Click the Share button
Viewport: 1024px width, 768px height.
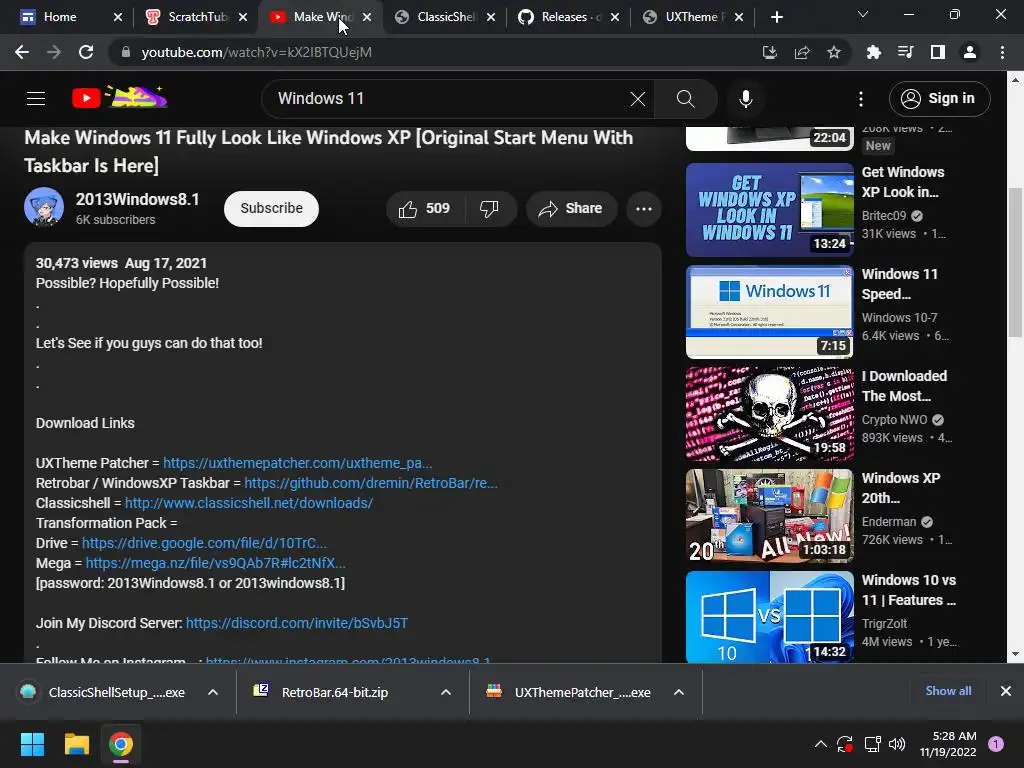point(571,208)
